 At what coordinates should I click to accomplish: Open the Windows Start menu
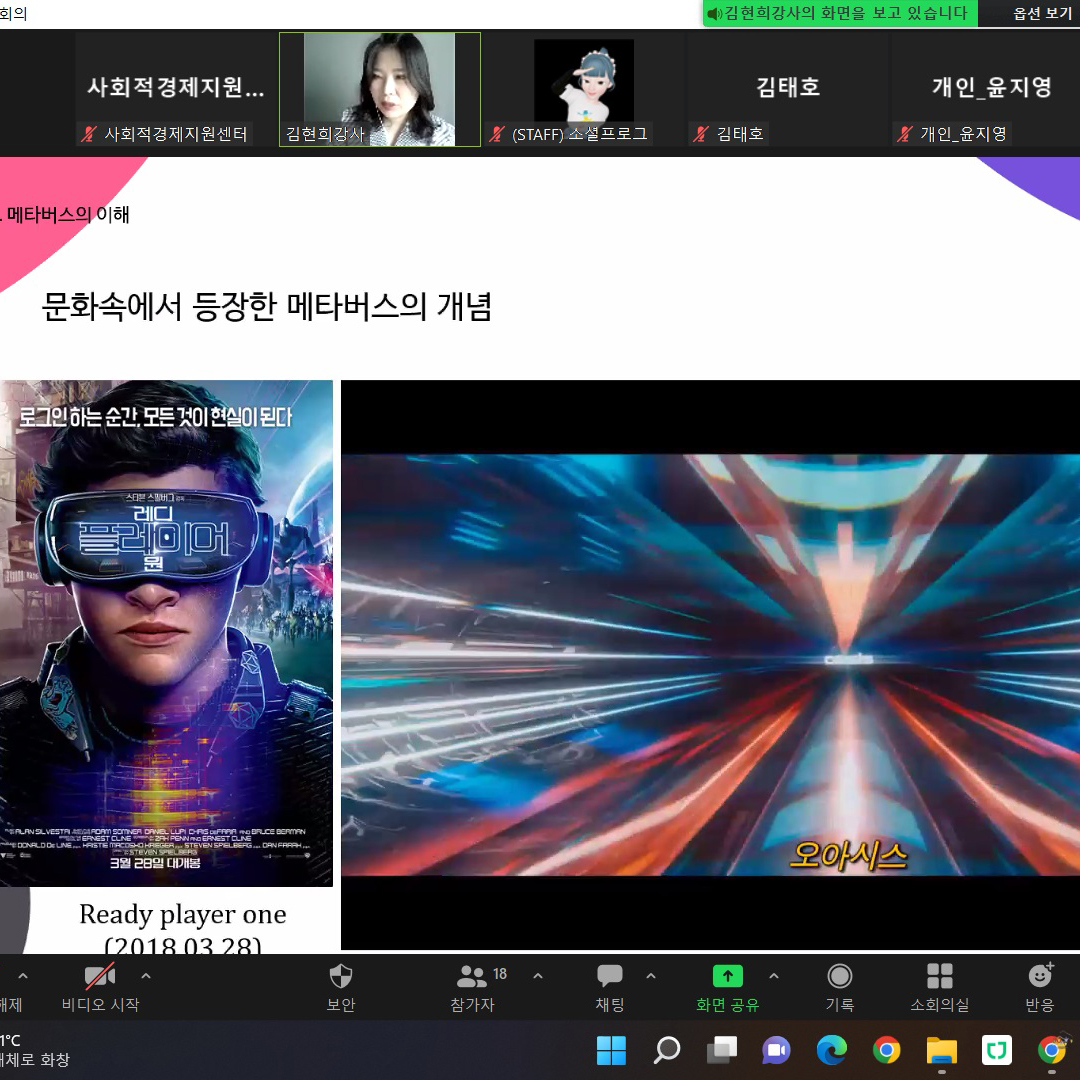[x=611, y=1050]
